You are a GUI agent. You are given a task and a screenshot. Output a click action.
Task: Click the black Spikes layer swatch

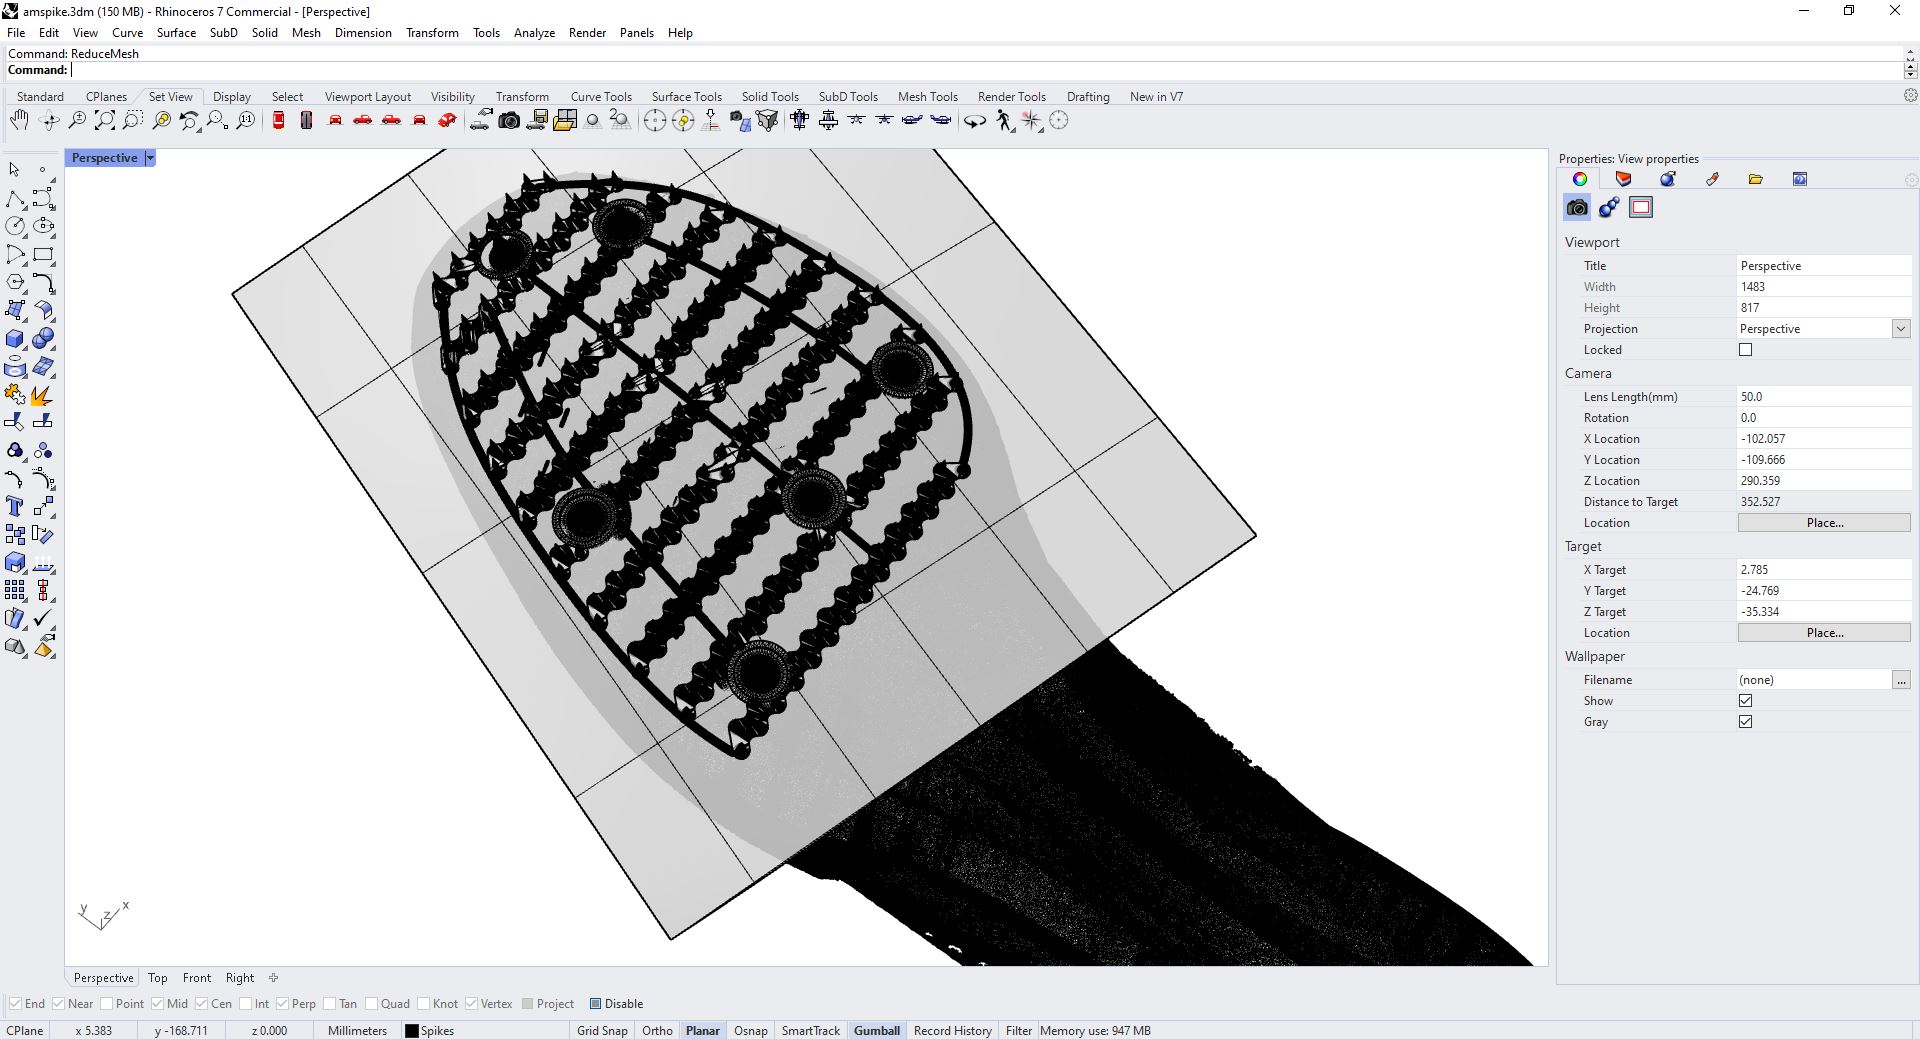coord(411,1031)
